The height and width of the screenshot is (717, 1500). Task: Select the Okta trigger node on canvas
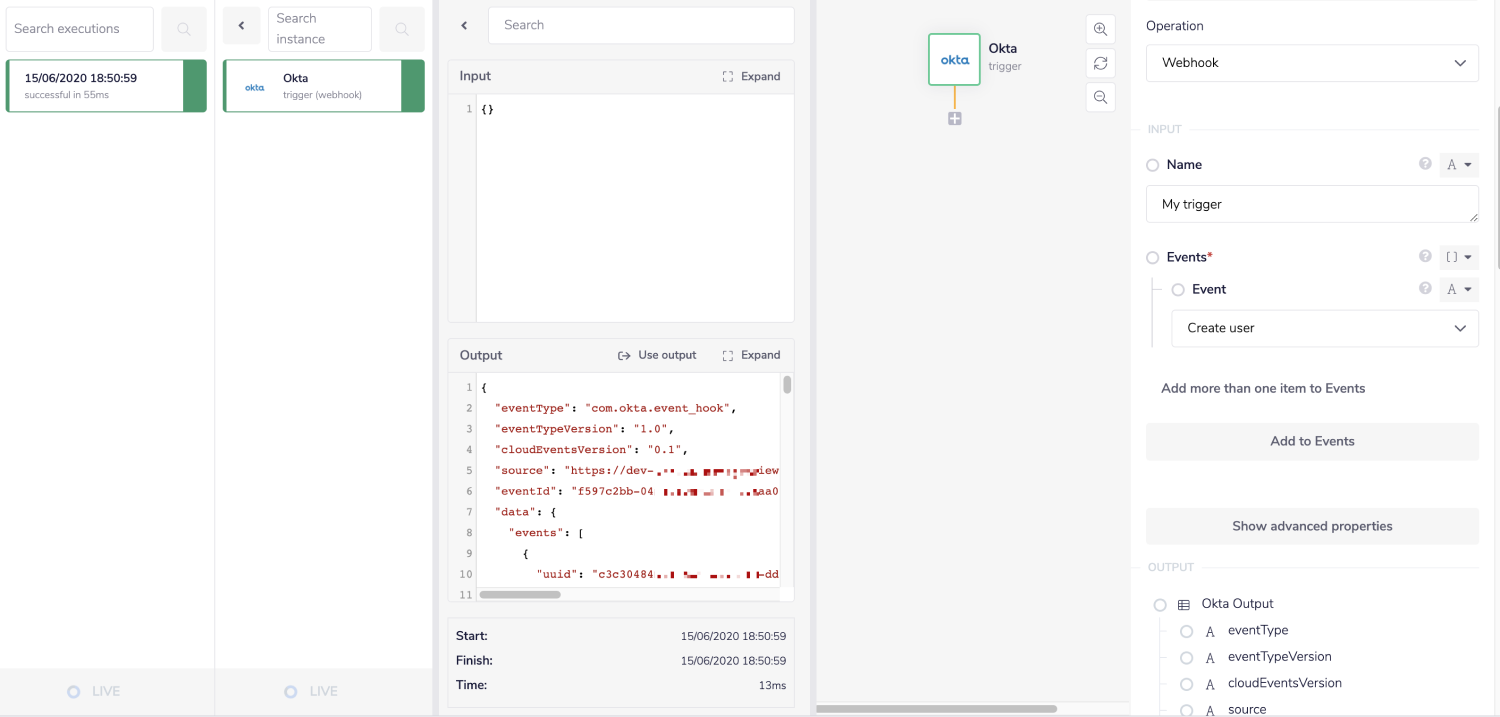[954, 60]
